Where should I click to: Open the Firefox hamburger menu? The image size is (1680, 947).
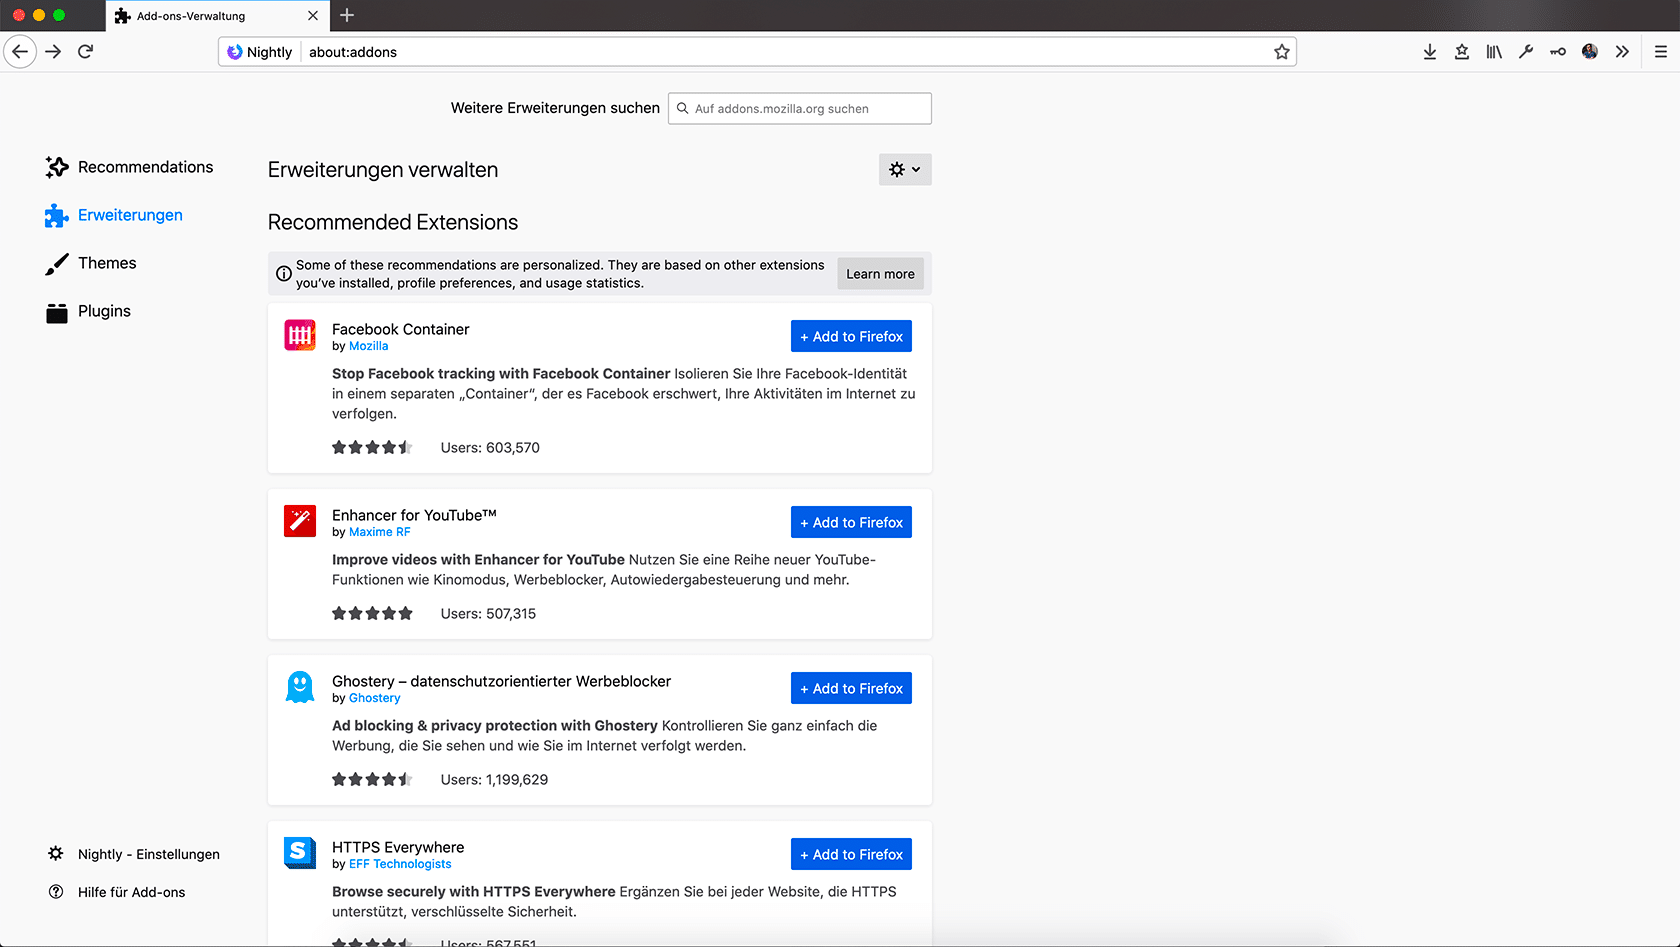pos(1661,52)
